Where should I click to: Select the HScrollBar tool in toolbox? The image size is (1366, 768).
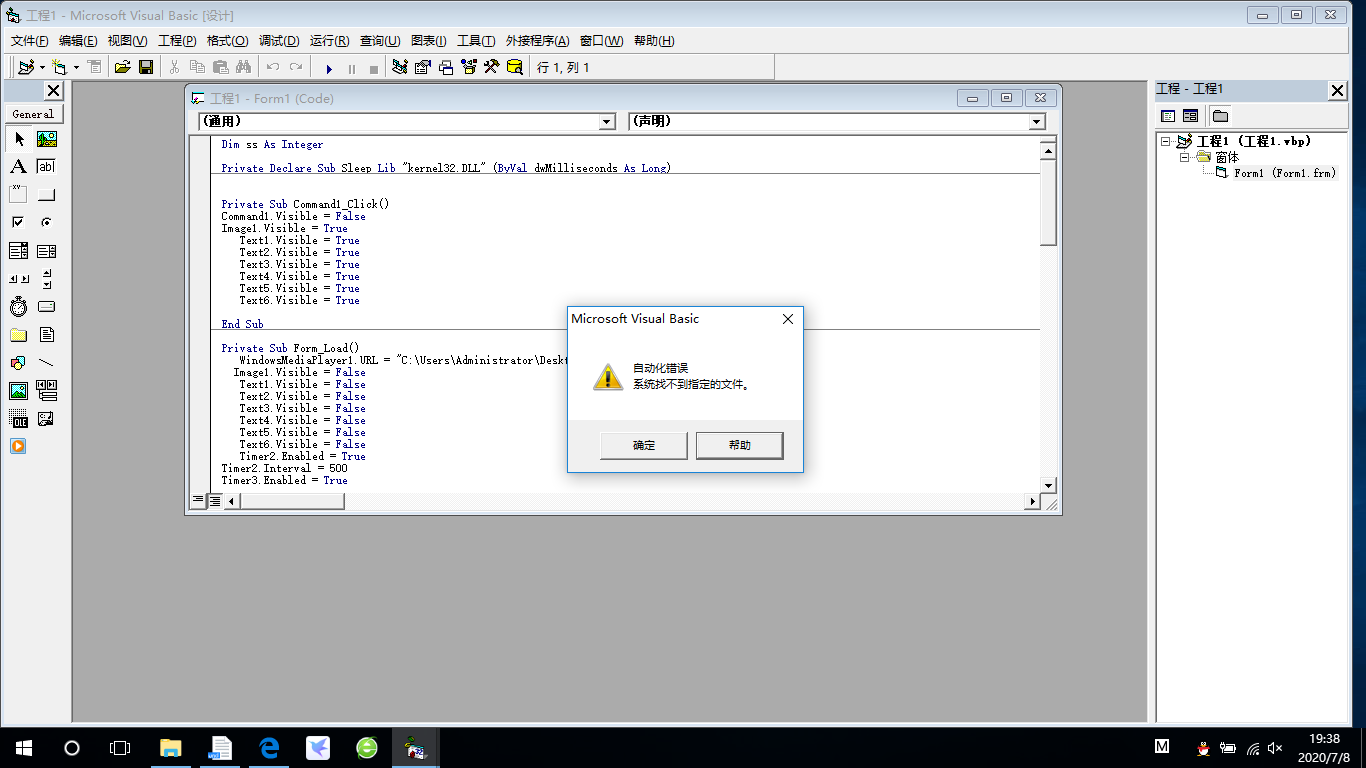coord(19,279)
